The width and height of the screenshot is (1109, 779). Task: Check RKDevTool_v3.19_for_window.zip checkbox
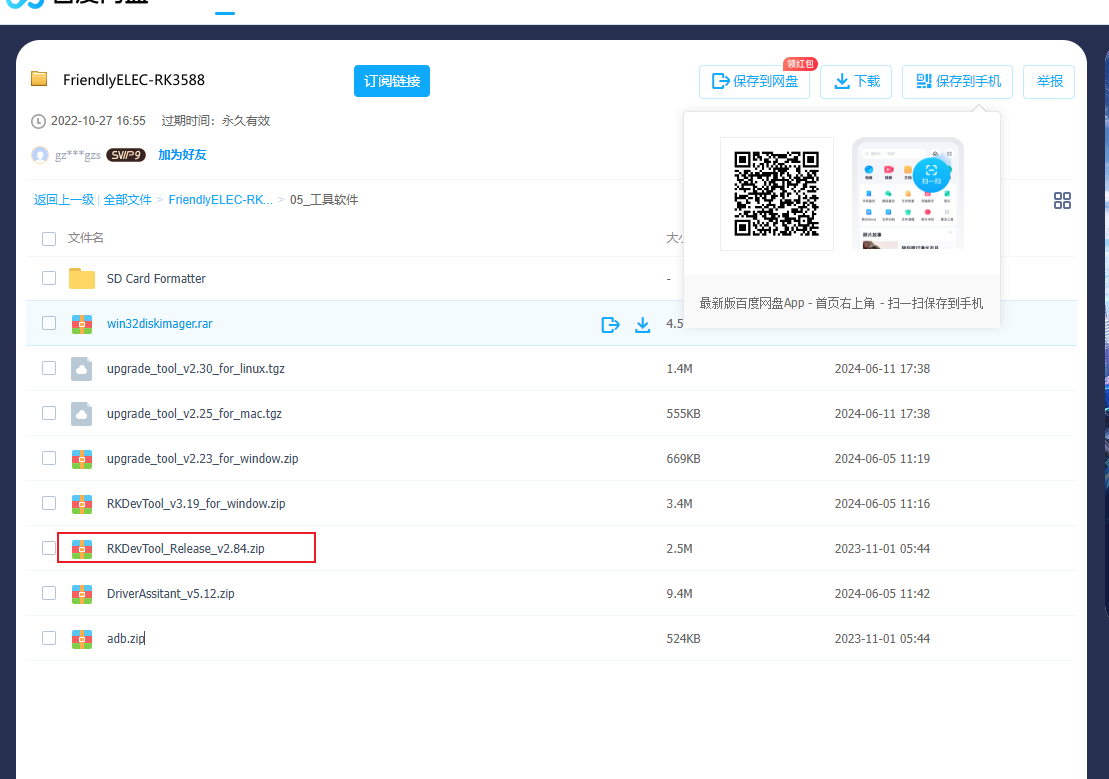tap(49, 503)
